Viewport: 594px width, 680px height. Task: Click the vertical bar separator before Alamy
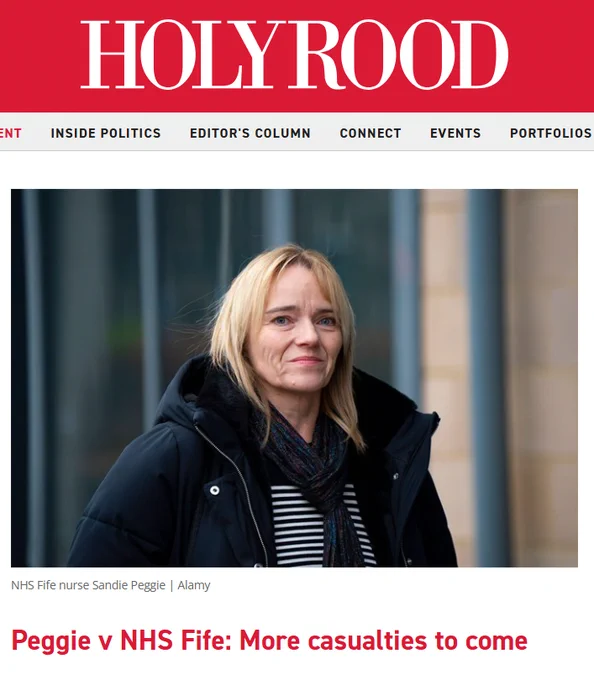pyautogui.click(x=172, y=585)
